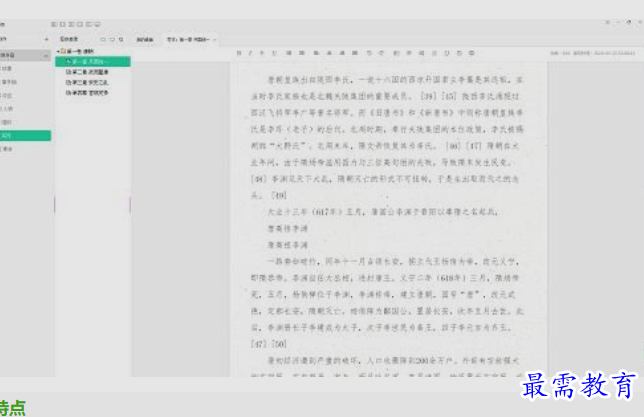Viewport: 644px width, 417px height.
Task: Click the middle small icon above chapter tree
Action: point(112,39)
